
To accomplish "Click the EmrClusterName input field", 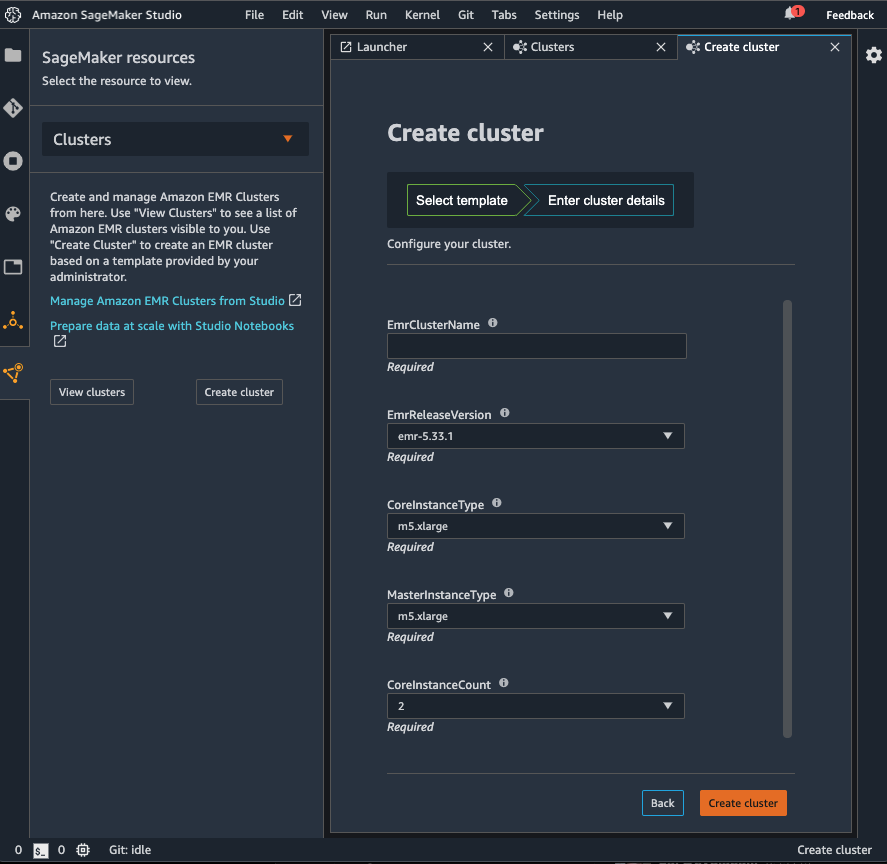I will click(x=536, y=346).
